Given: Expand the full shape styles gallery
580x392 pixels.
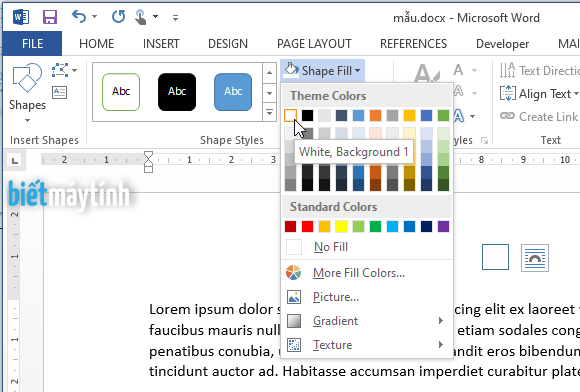Looking at the screenshot, I should [x=269, y=112].
